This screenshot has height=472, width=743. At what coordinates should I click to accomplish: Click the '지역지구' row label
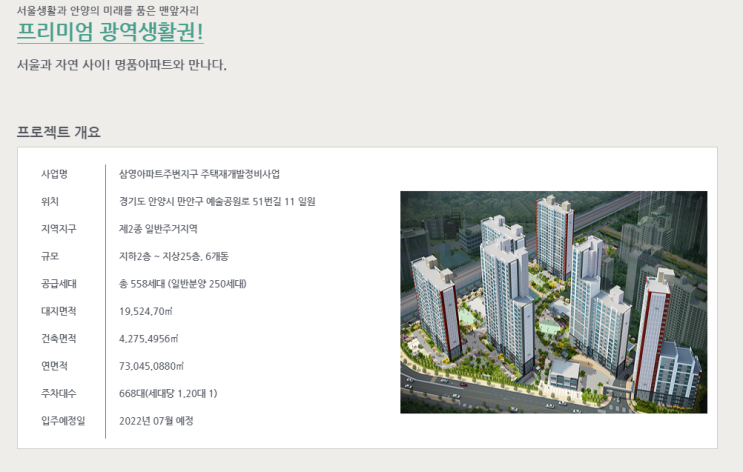59,229
